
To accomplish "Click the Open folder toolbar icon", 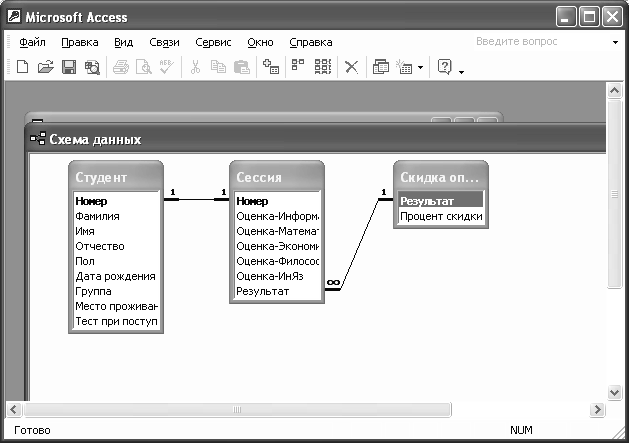I will (46, 67).
